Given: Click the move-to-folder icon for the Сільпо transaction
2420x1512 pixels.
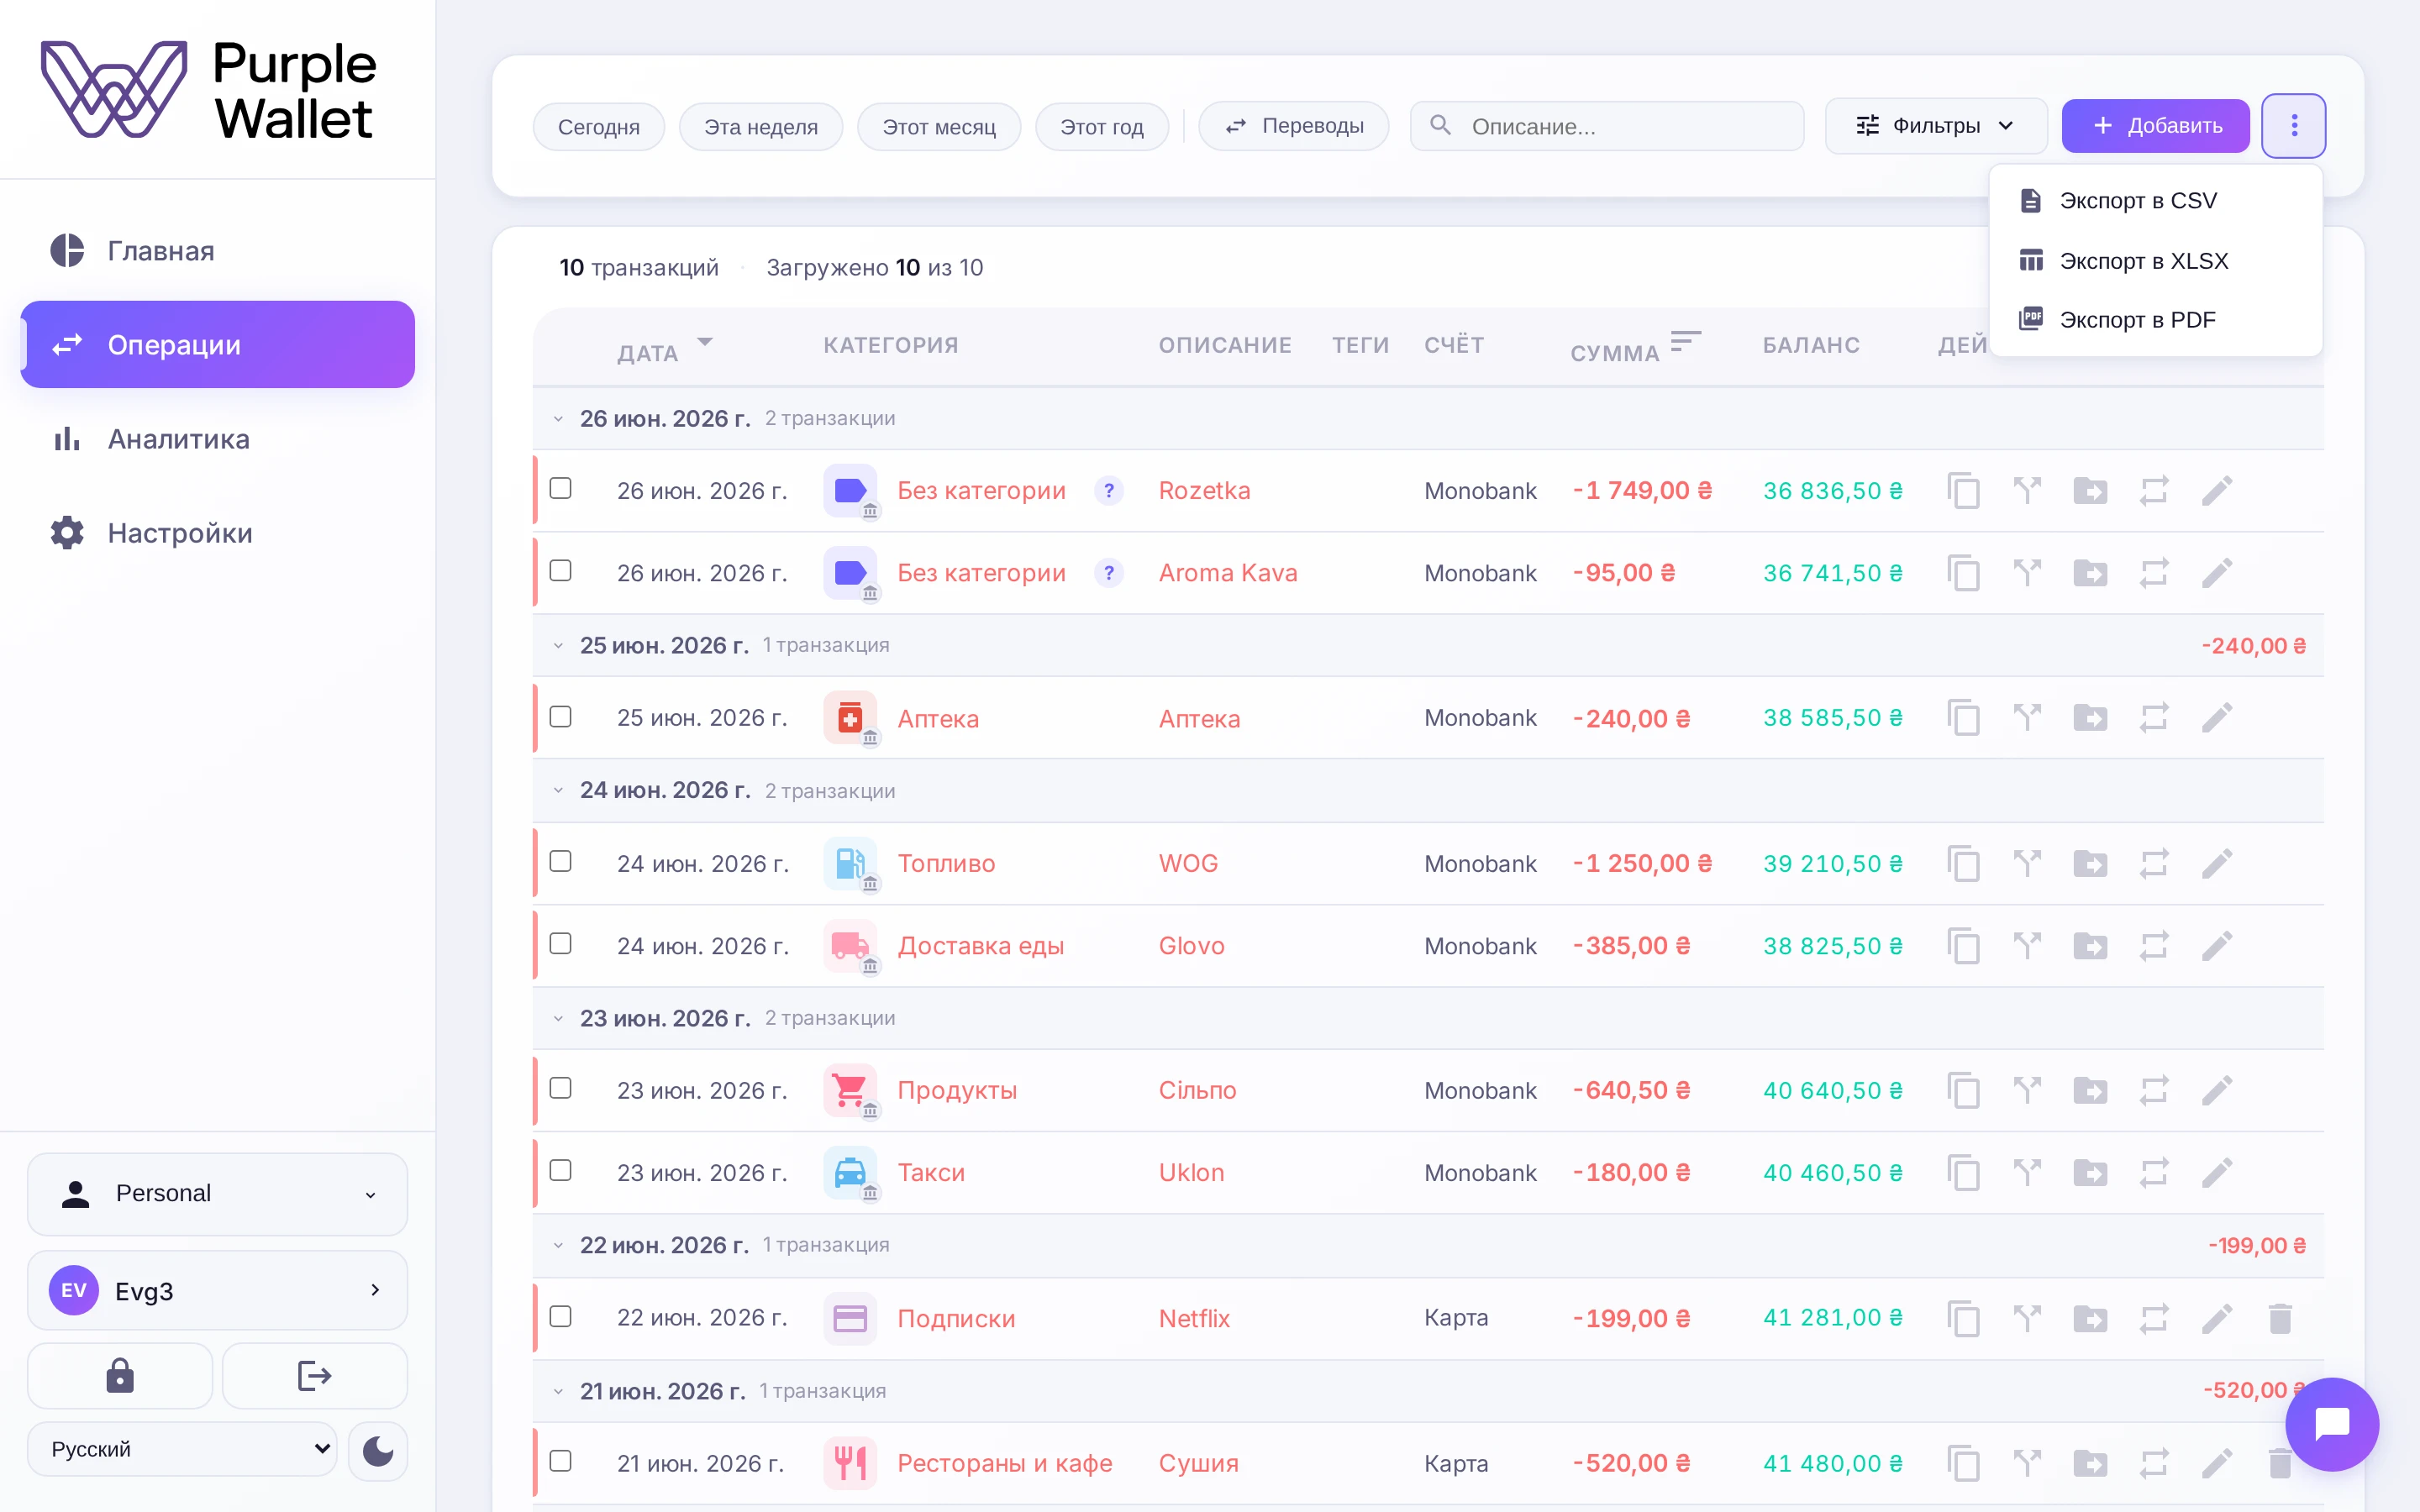Looking at the screenshot, I should click(2090, 1090).
